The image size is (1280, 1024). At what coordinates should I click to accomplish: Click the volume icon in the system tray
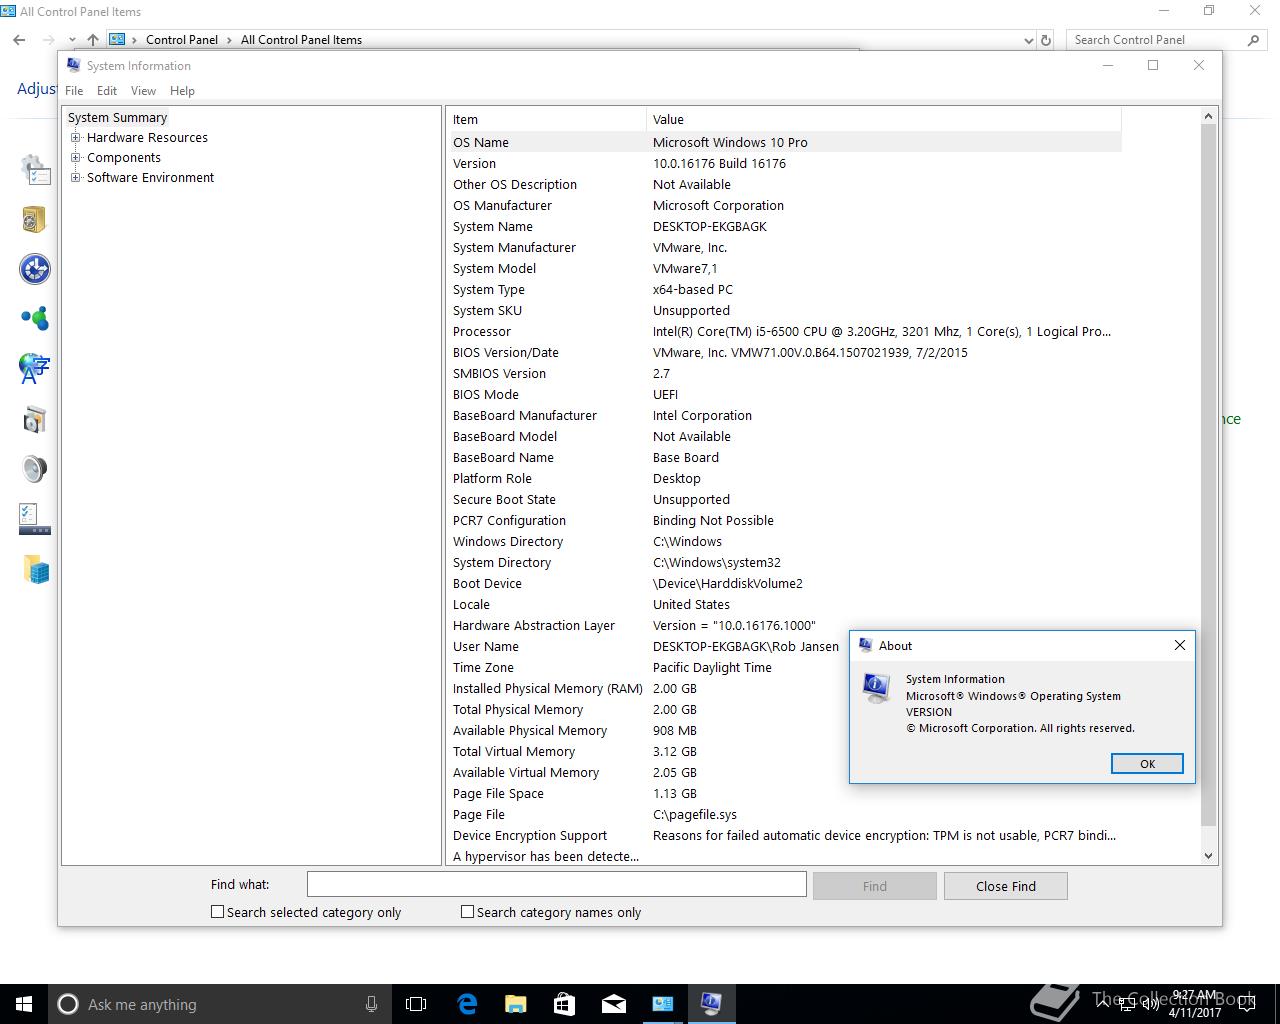pos(1152,1004)
